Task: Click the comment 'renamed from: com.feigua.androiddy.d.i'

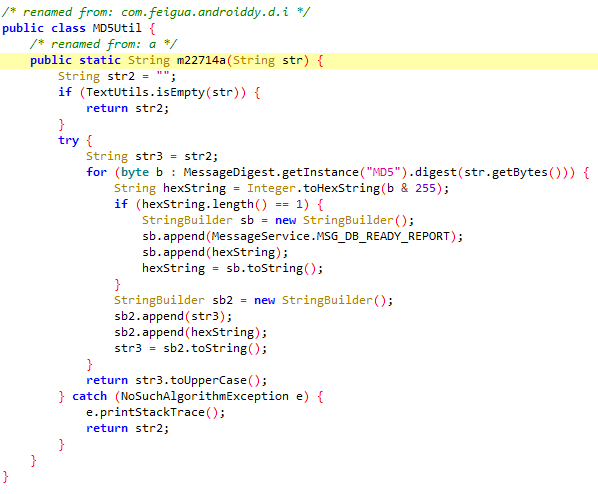Action: (156, 12)
